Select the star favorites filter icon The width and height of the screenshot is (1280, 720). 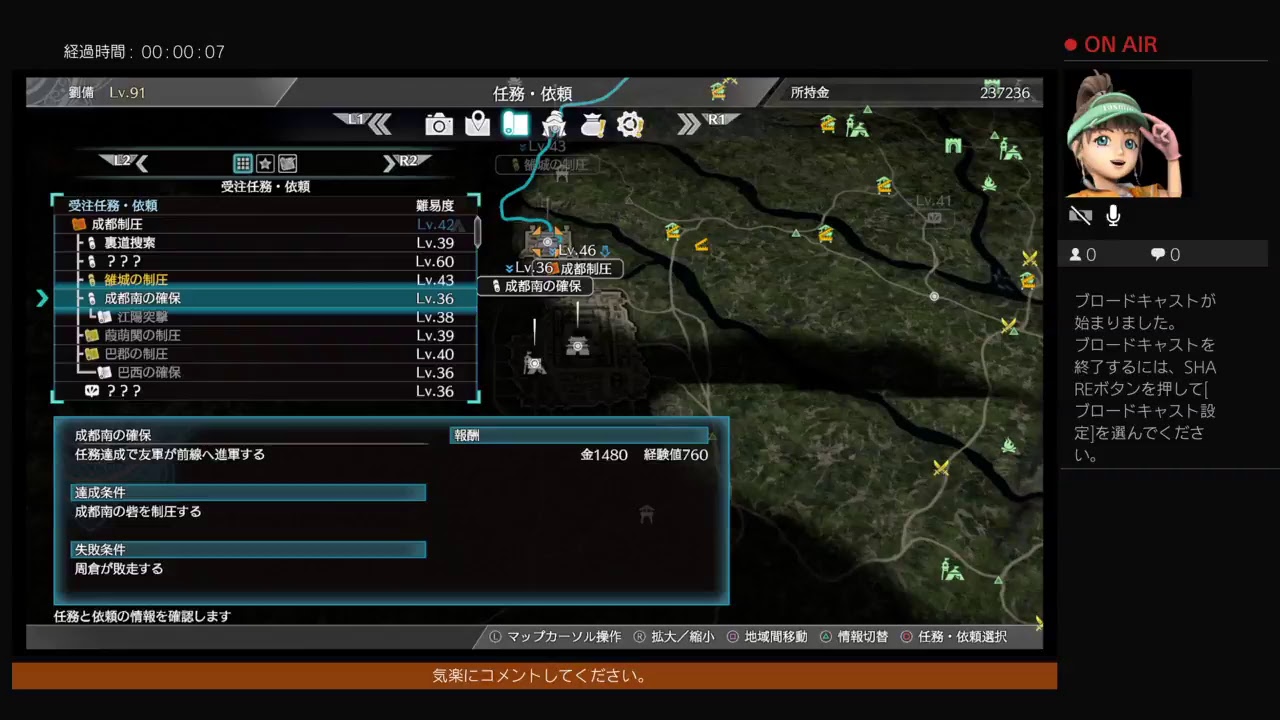pos(265,163)
